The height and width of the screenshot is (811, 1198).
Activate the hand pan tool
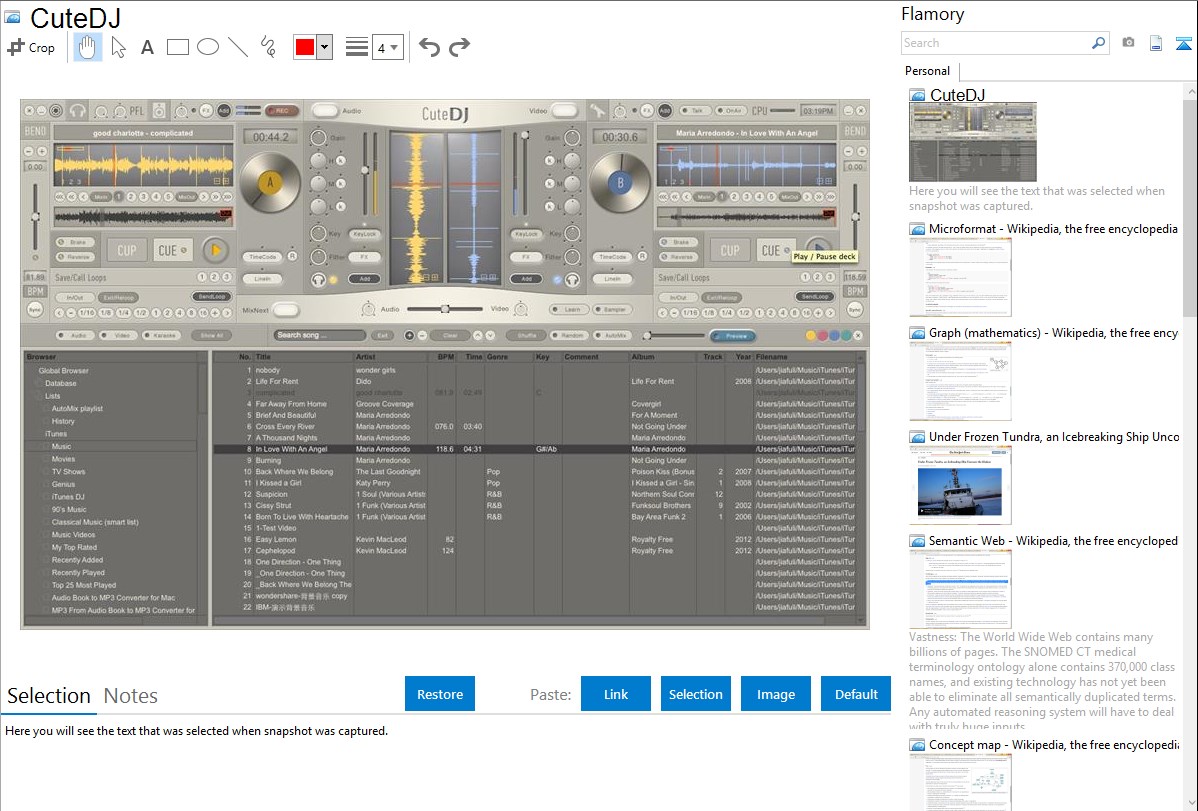tap(87, 47)
